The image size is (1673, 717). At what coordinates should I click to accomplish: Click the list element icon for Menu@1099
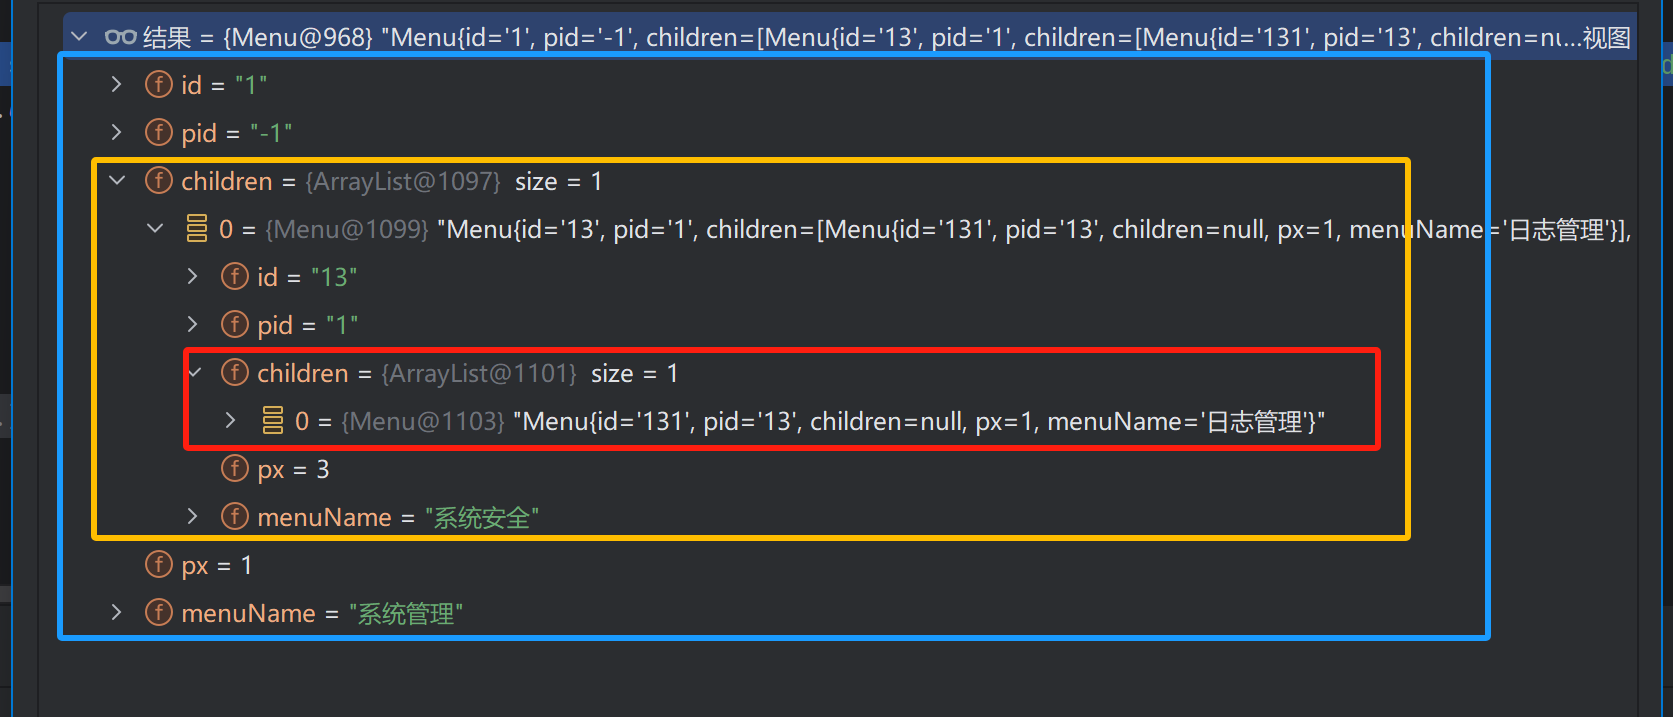[196, 229]
